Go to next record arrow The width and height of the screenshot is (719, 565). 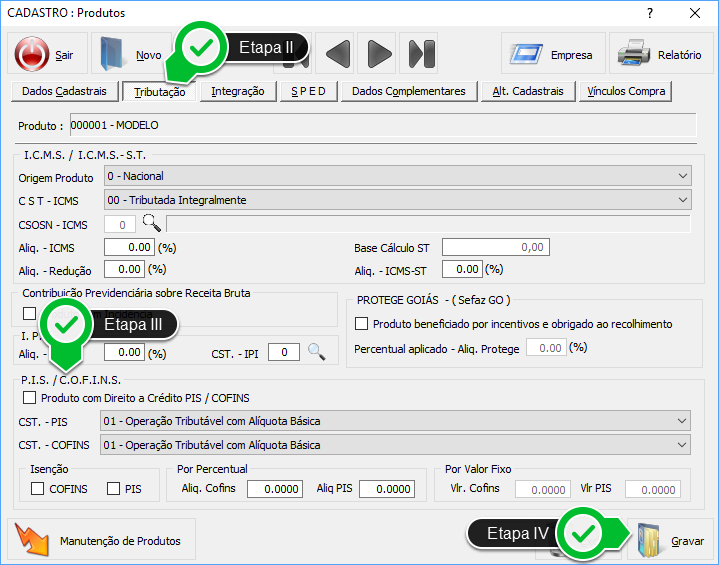click(379, 54)
